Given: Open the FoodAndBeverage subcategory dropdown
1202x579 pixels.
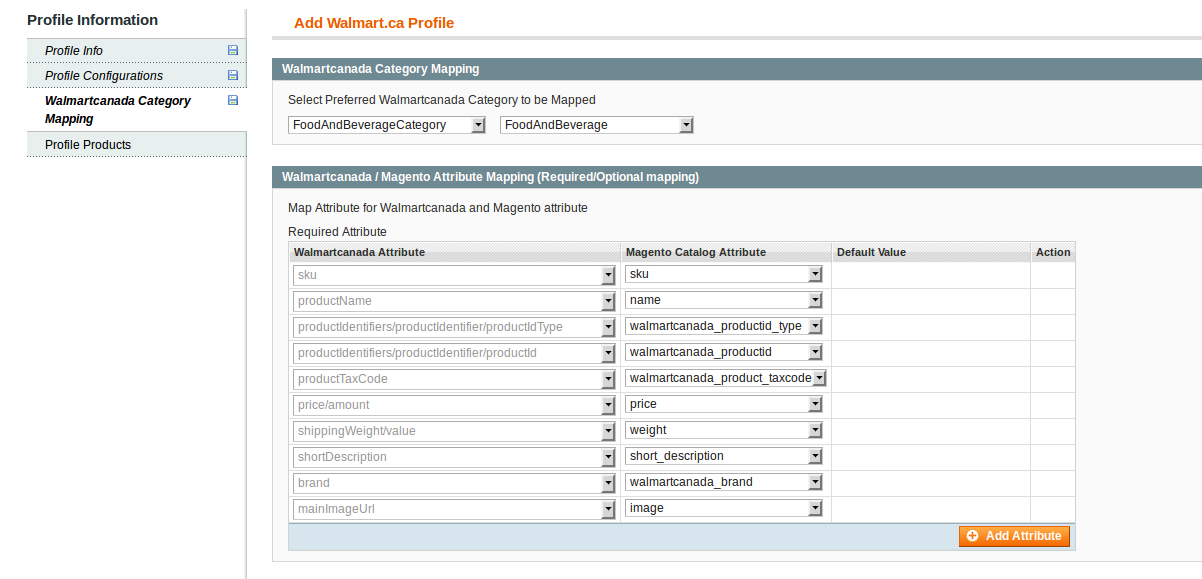Looking at the screenshot, I should [x=597, y=125].
